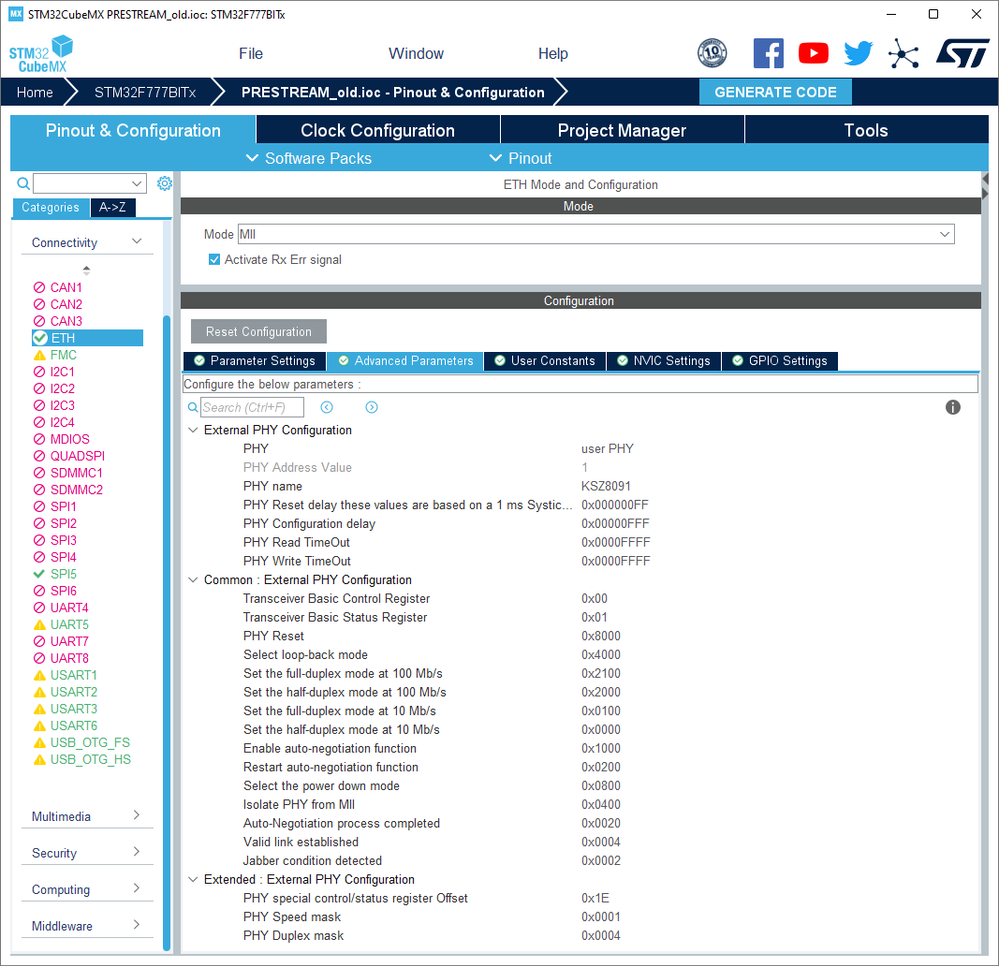This screenshot has width=999, height=966.
Task: Switch to A->Z peripheral view
Action: (113, 207)
